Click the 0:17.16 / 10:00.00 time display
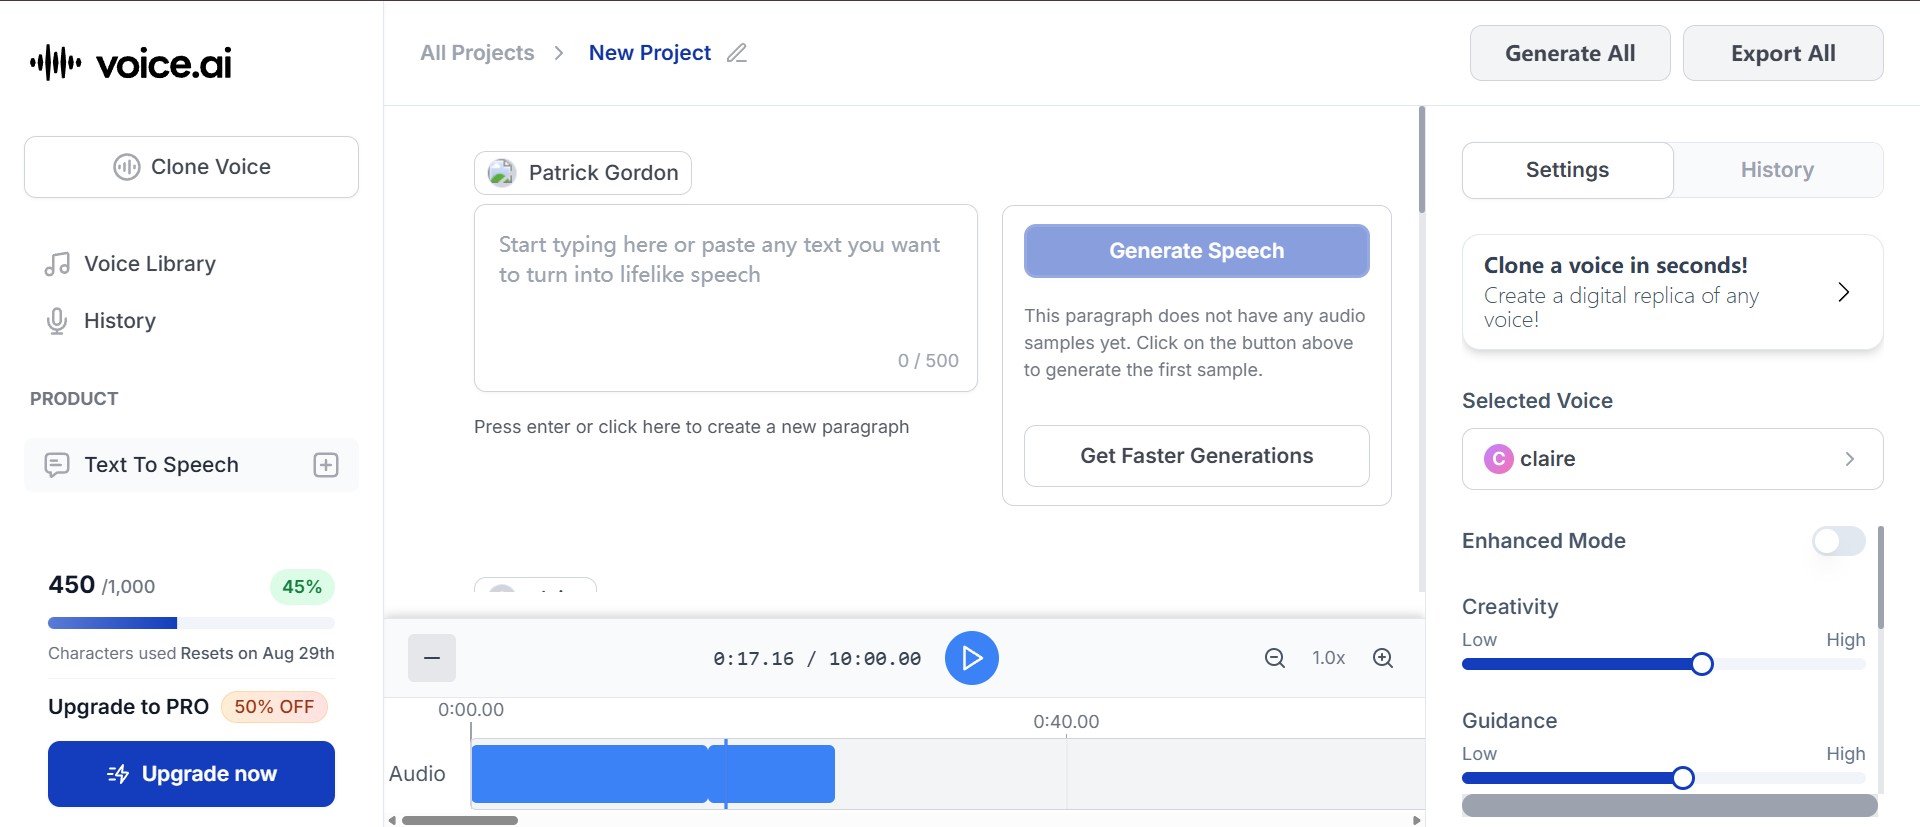 point(817,659)
